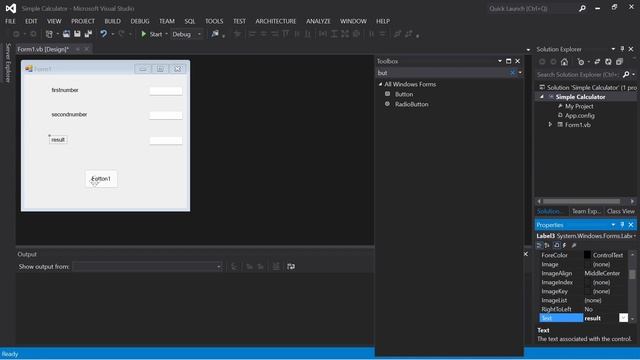Viewport: 640px width, 360px height.
Task: Select App.config in Solution Explorer
Action: [x=580, y=116]
